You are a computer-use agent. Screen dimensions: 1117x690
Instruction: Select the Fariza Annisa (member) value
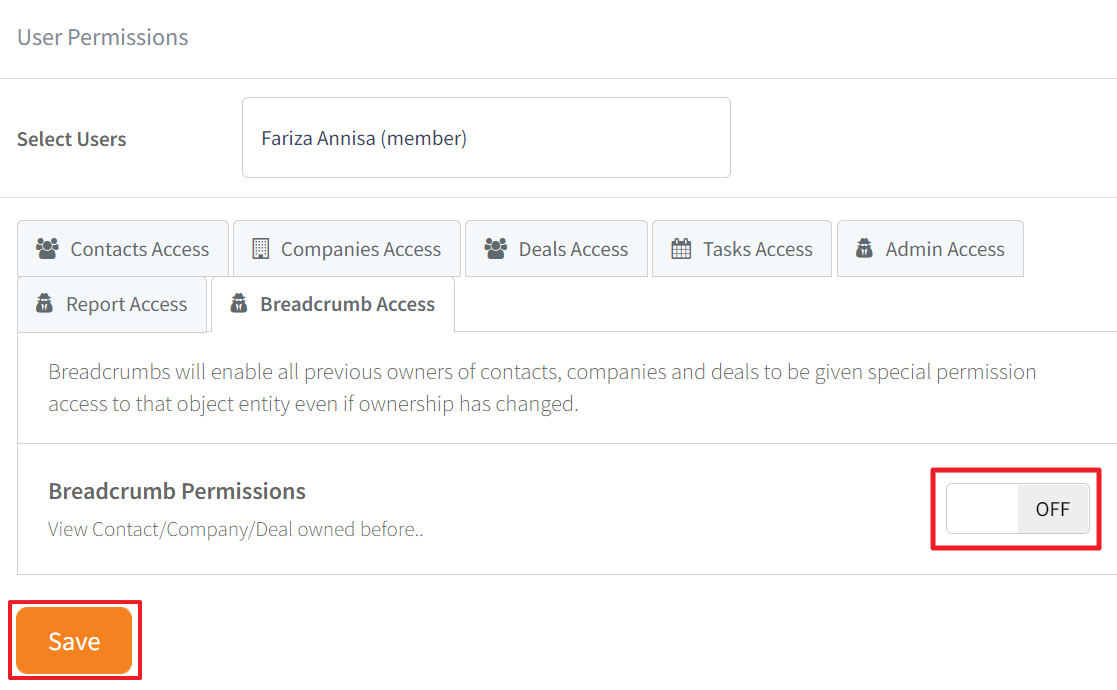coord(364,138)
